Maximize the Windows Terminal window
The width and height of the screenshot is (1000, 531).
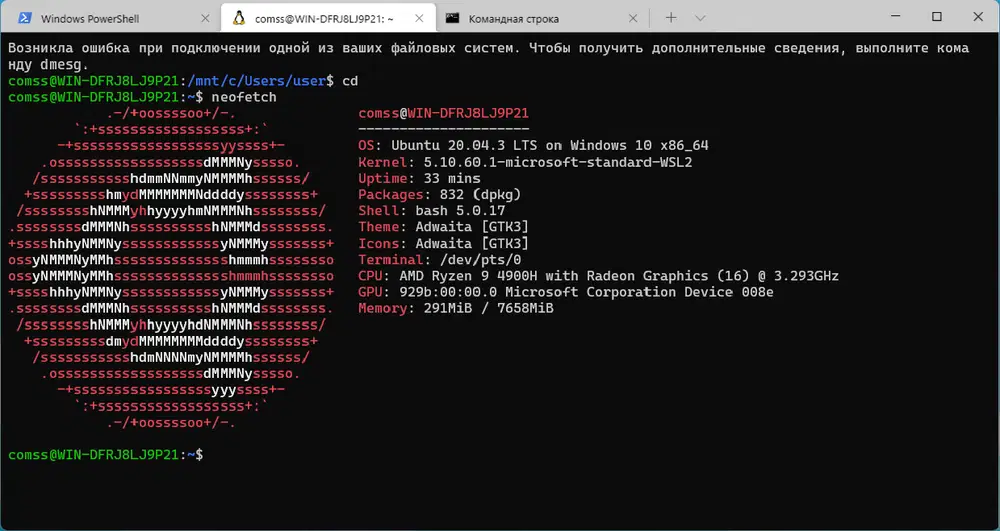(x=936, y=17)
